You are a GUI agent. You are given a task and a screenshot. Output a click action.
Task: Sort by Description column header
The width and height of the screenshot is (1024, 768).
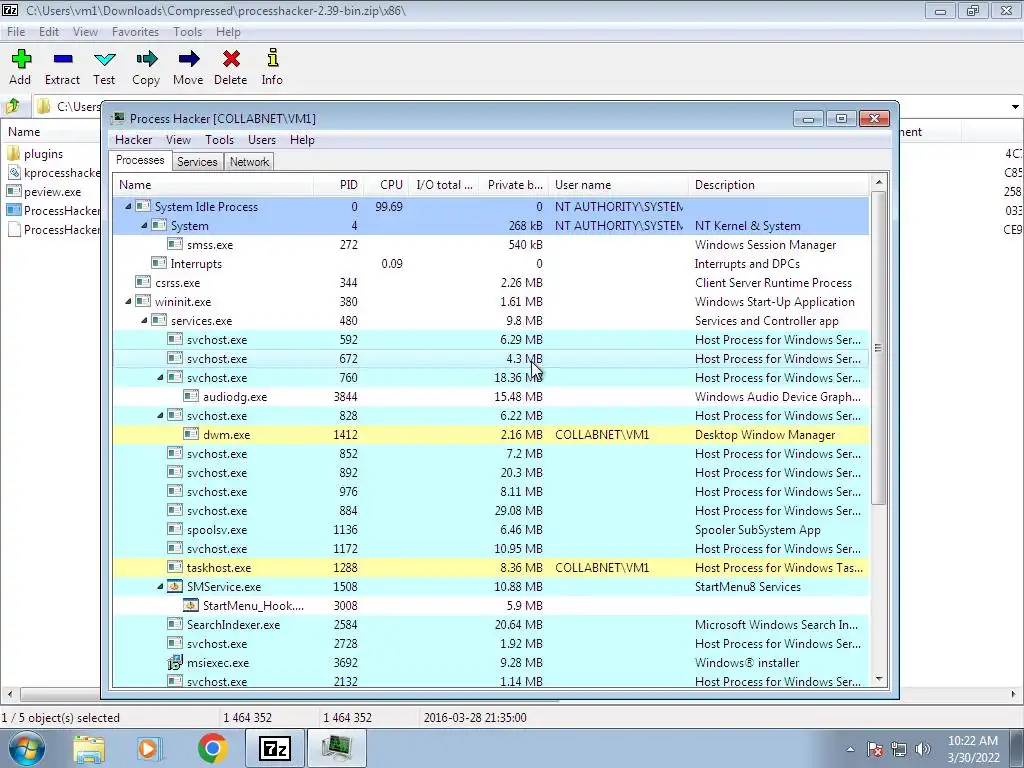click(778, 185)
